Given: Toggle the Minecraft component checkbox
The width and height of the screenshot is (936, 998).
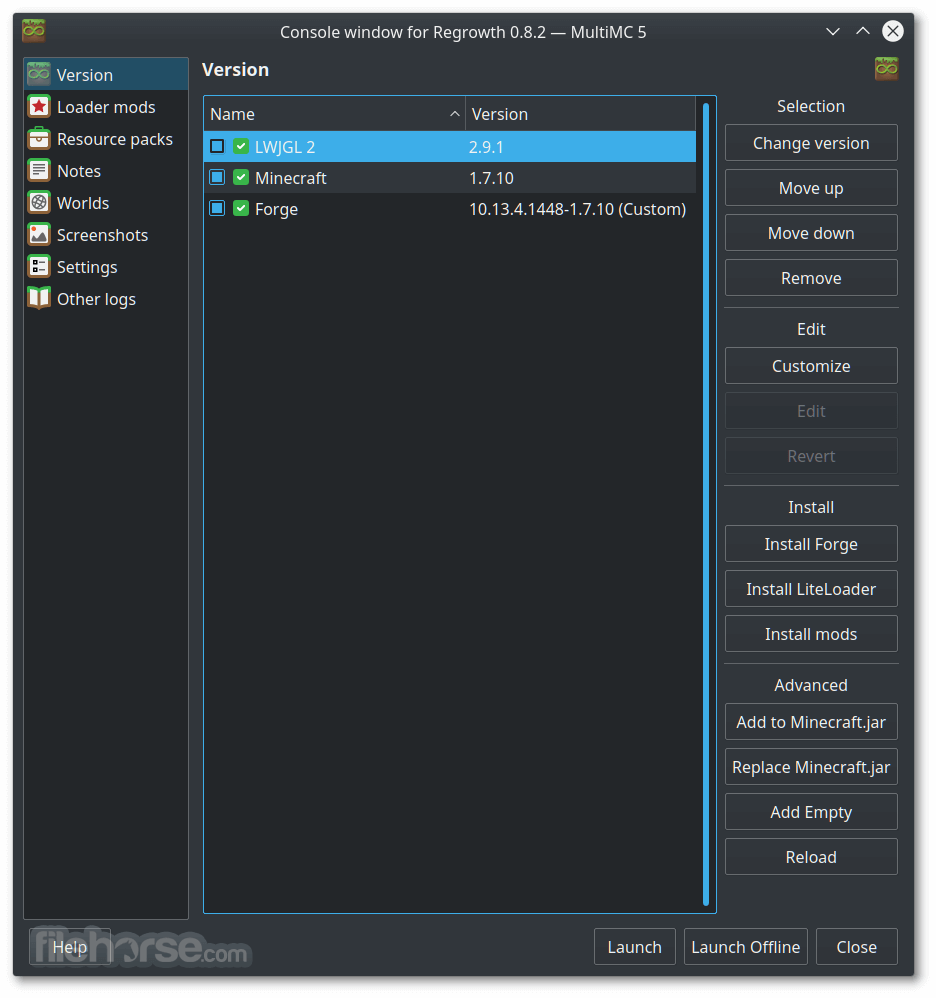Looking at the screenshot, I should pos(217,178).
